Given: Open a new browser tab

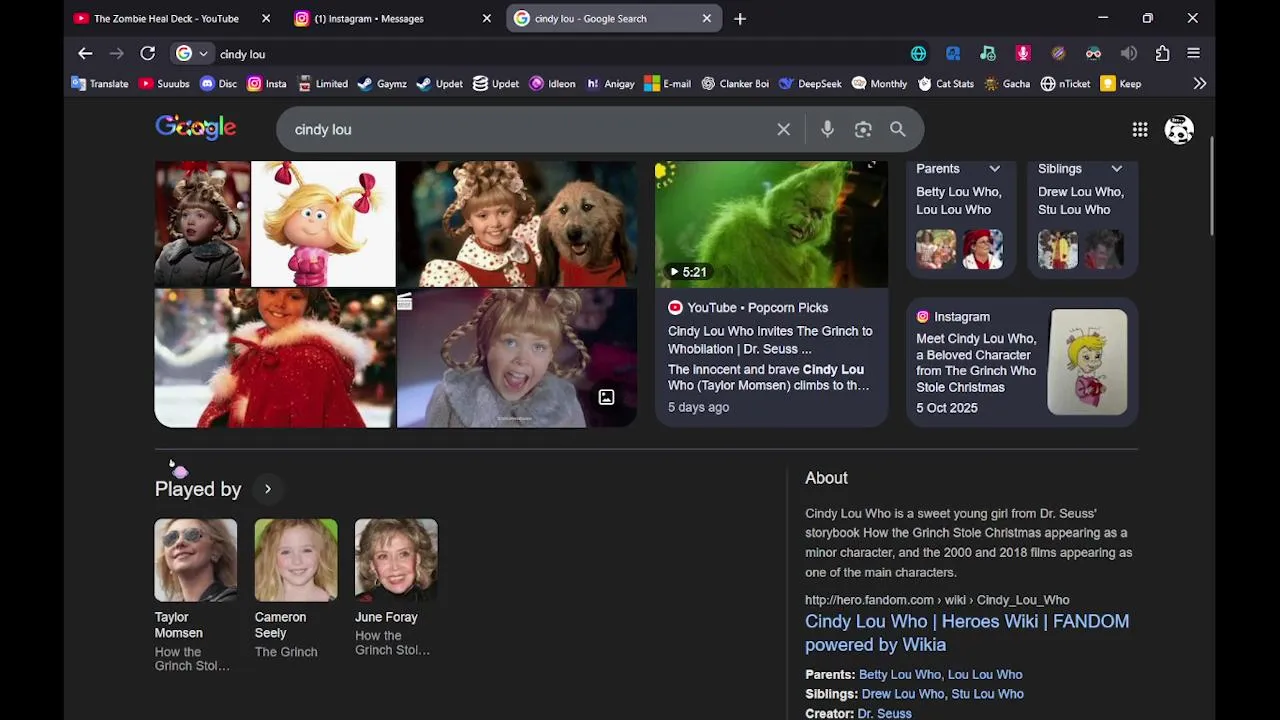Looking at the screenshot, I should point(740,18).
